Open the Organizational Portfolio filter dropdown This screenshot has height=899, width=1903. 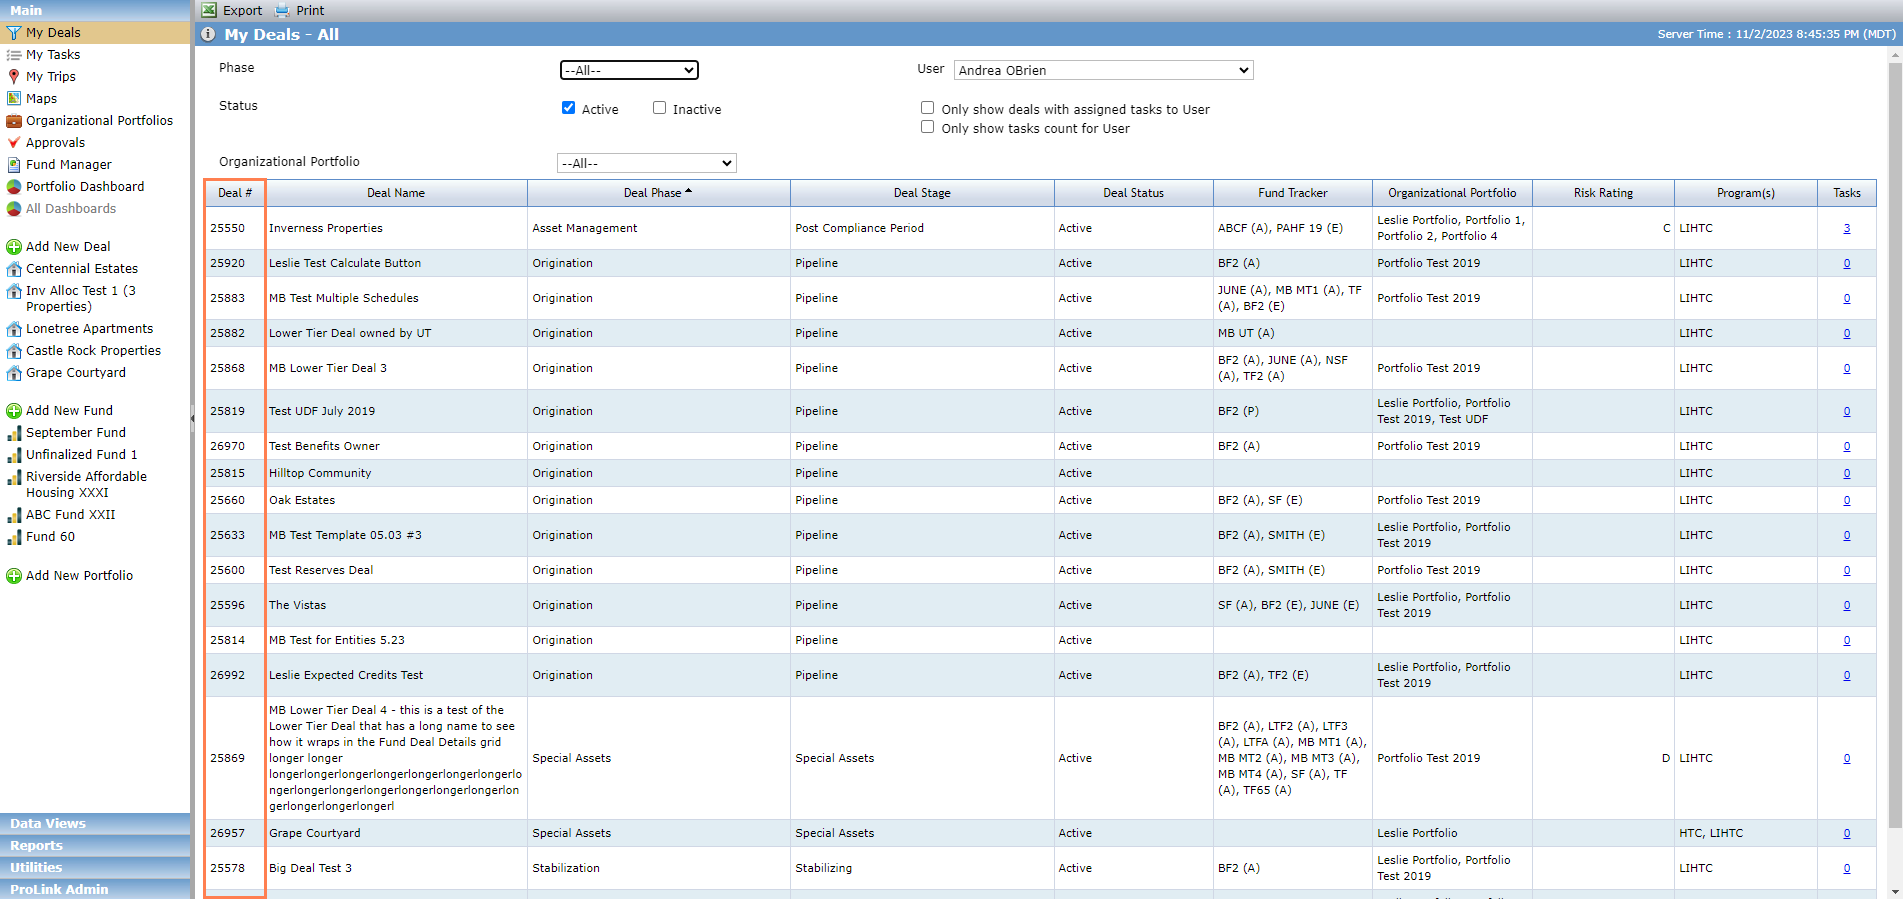tap(647, 163)
